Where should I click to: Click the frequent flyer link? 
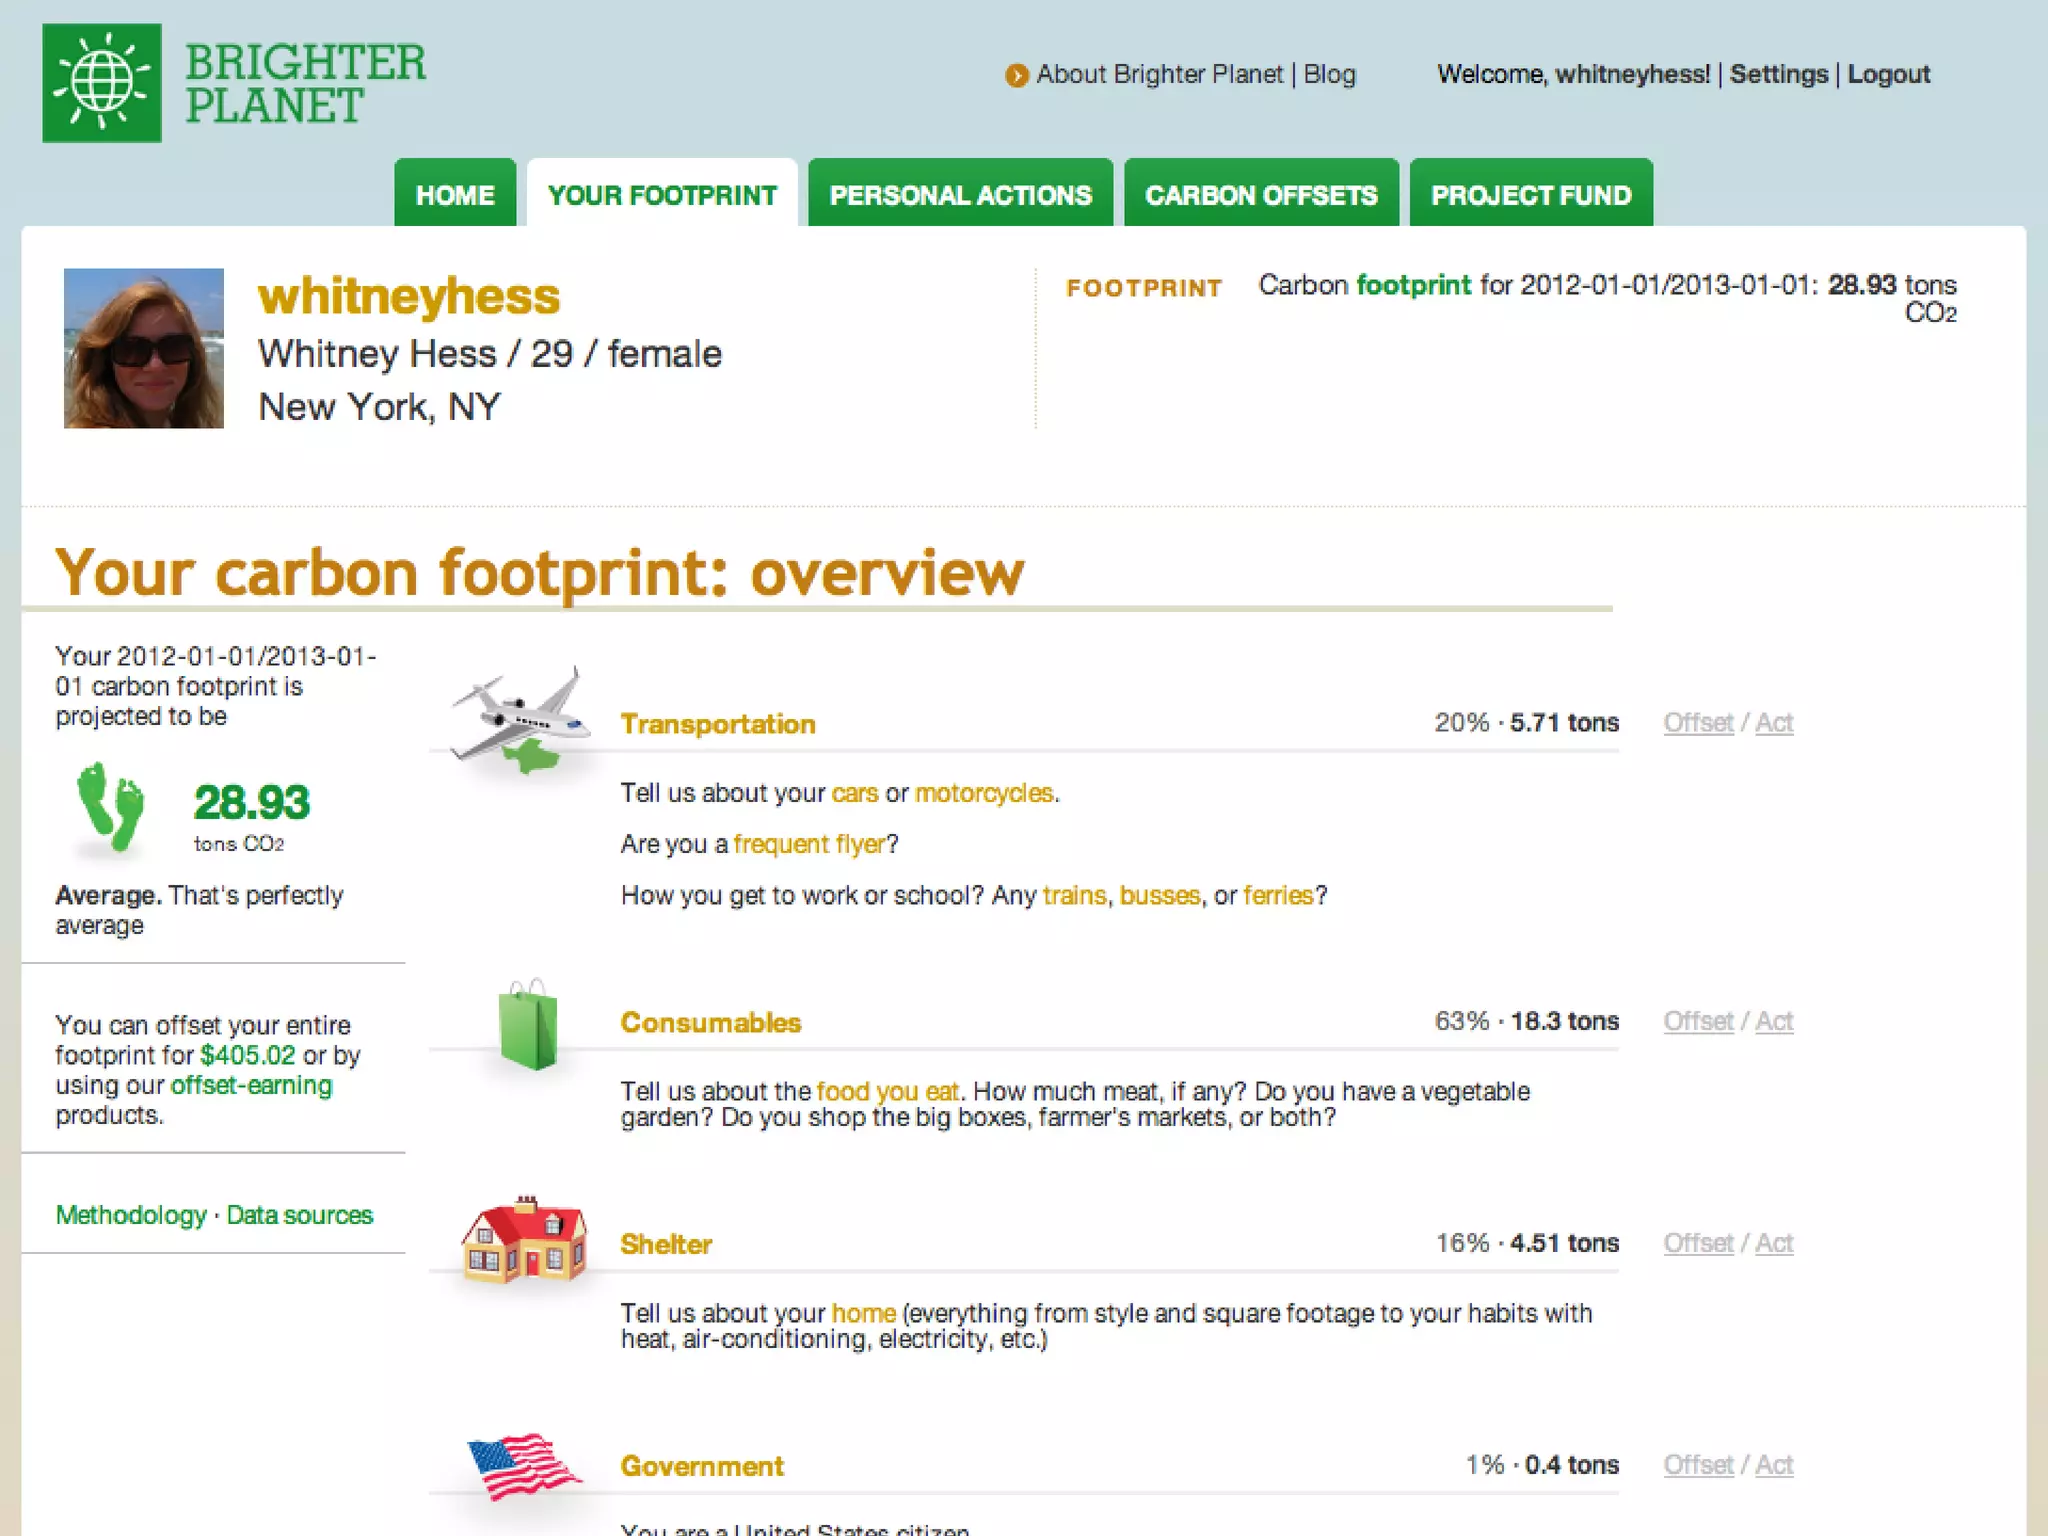(x=809, y=844)
